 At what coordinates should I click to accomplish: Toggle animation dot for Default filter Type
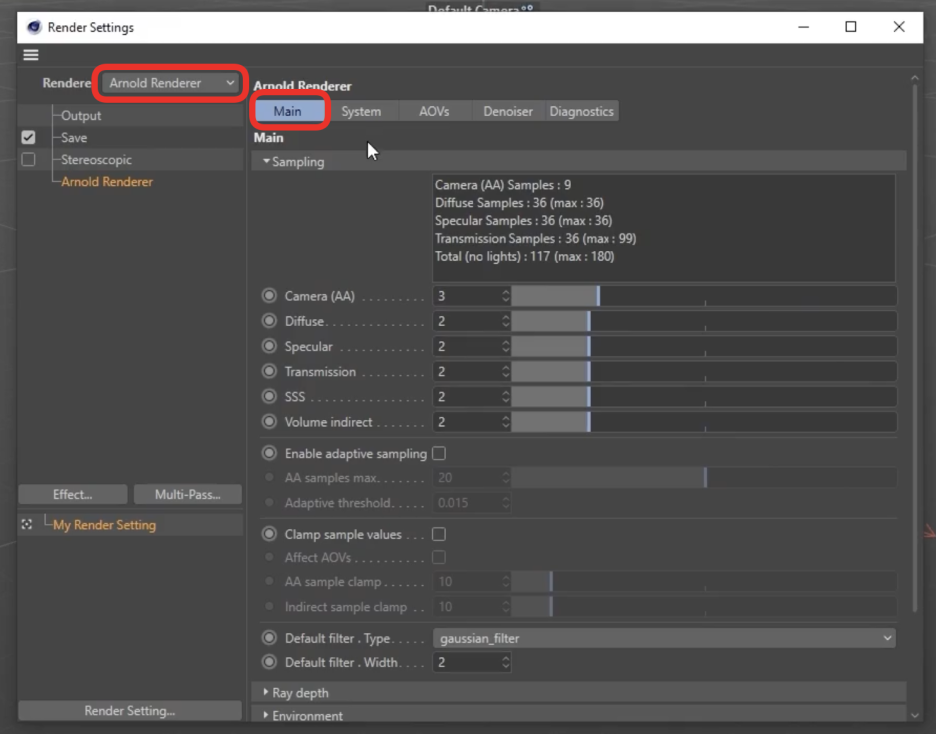point(269,638)
